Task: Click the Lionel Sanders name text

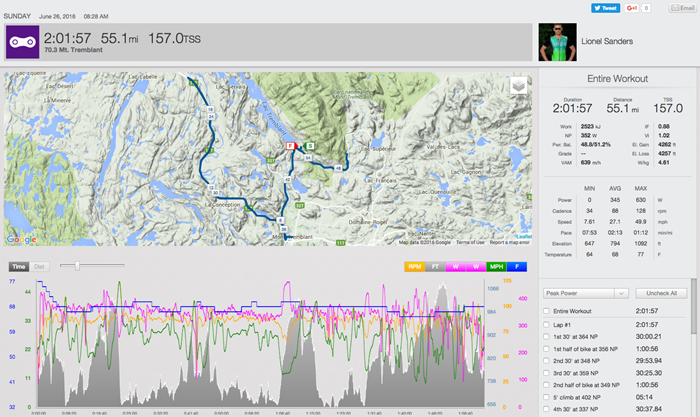Action: point(607,41)
